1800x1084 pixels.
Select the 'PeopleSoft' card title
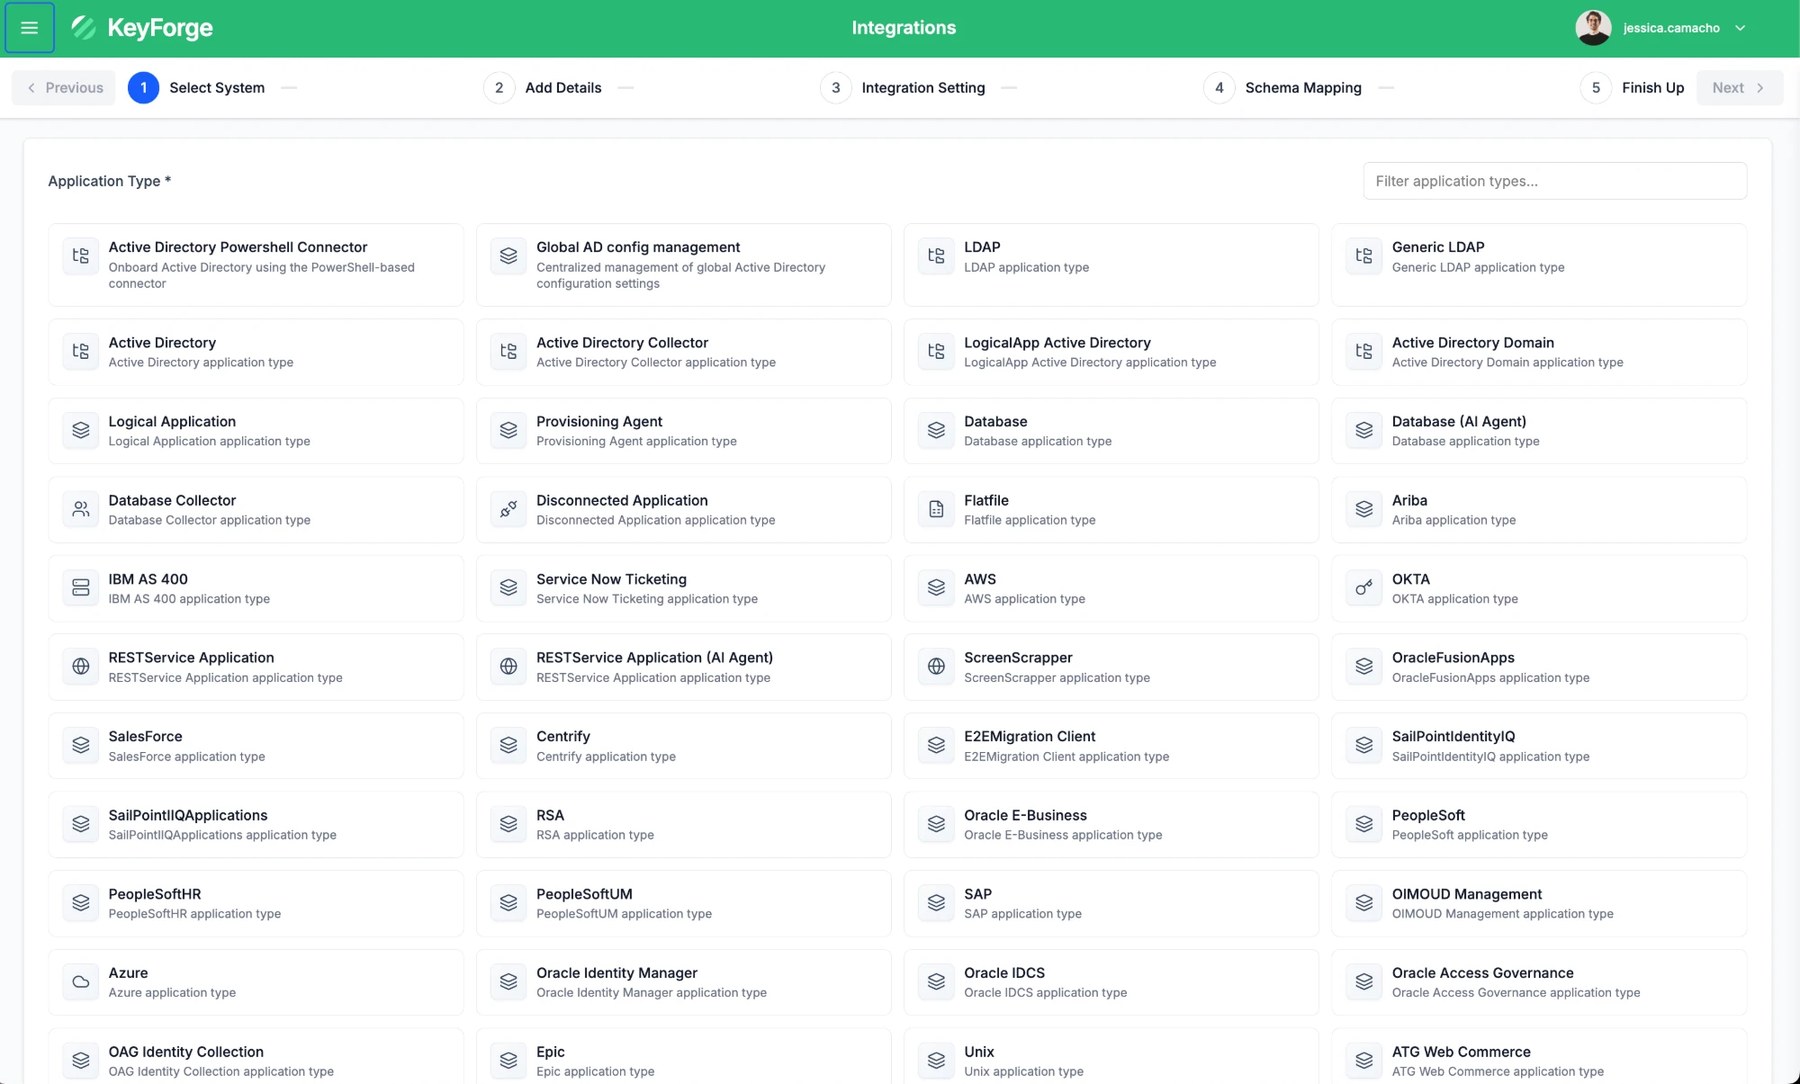click(x=1428, y=816)
